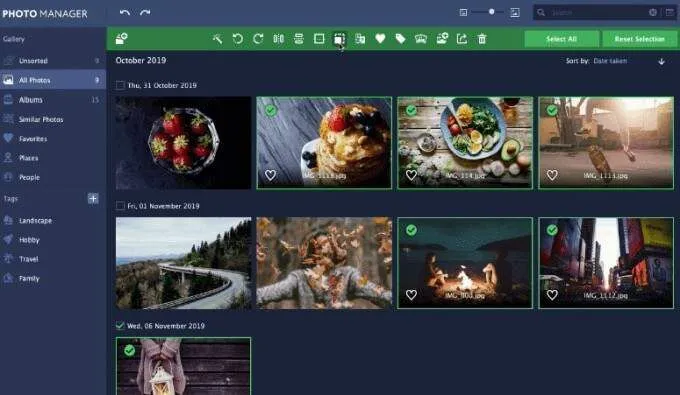680x395 pixels.
Task: Click the undo arrow in the title bar
Action: [125, 13]
